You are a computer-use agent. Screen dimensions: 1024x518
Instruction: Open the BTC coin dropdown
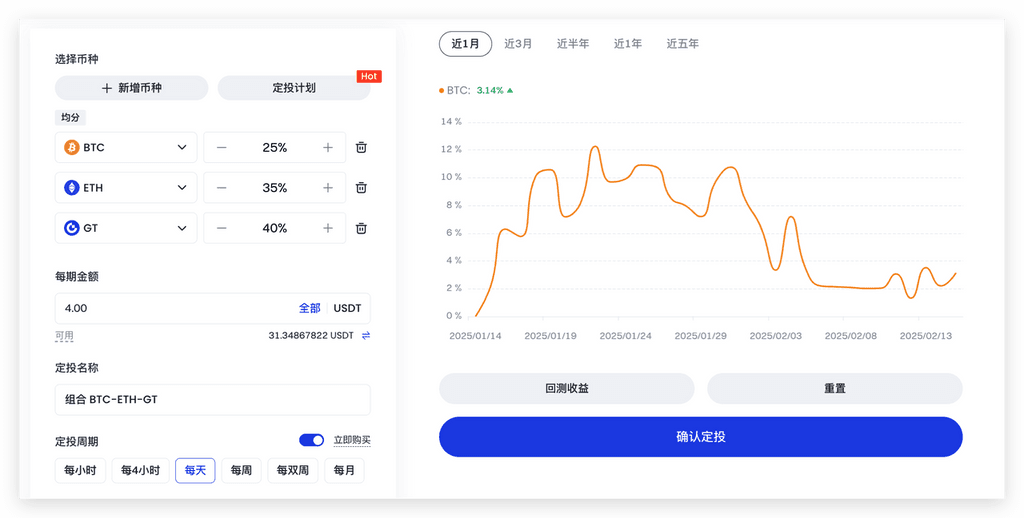click(126, 147)
